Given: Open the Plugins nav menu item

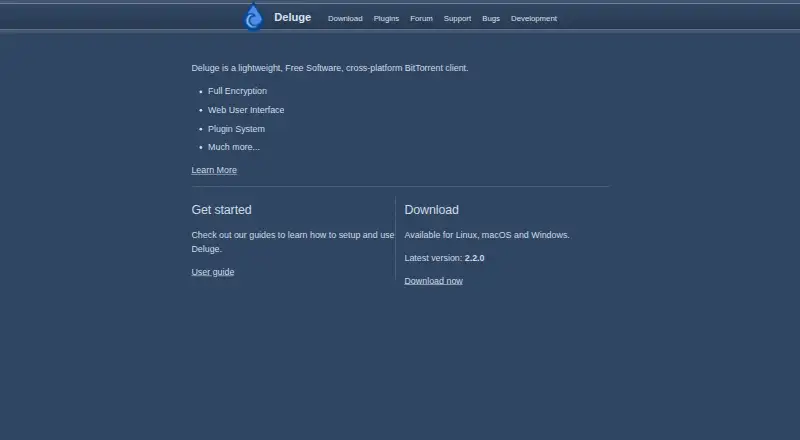Looking at the screenshot, I should pos(386,18).
